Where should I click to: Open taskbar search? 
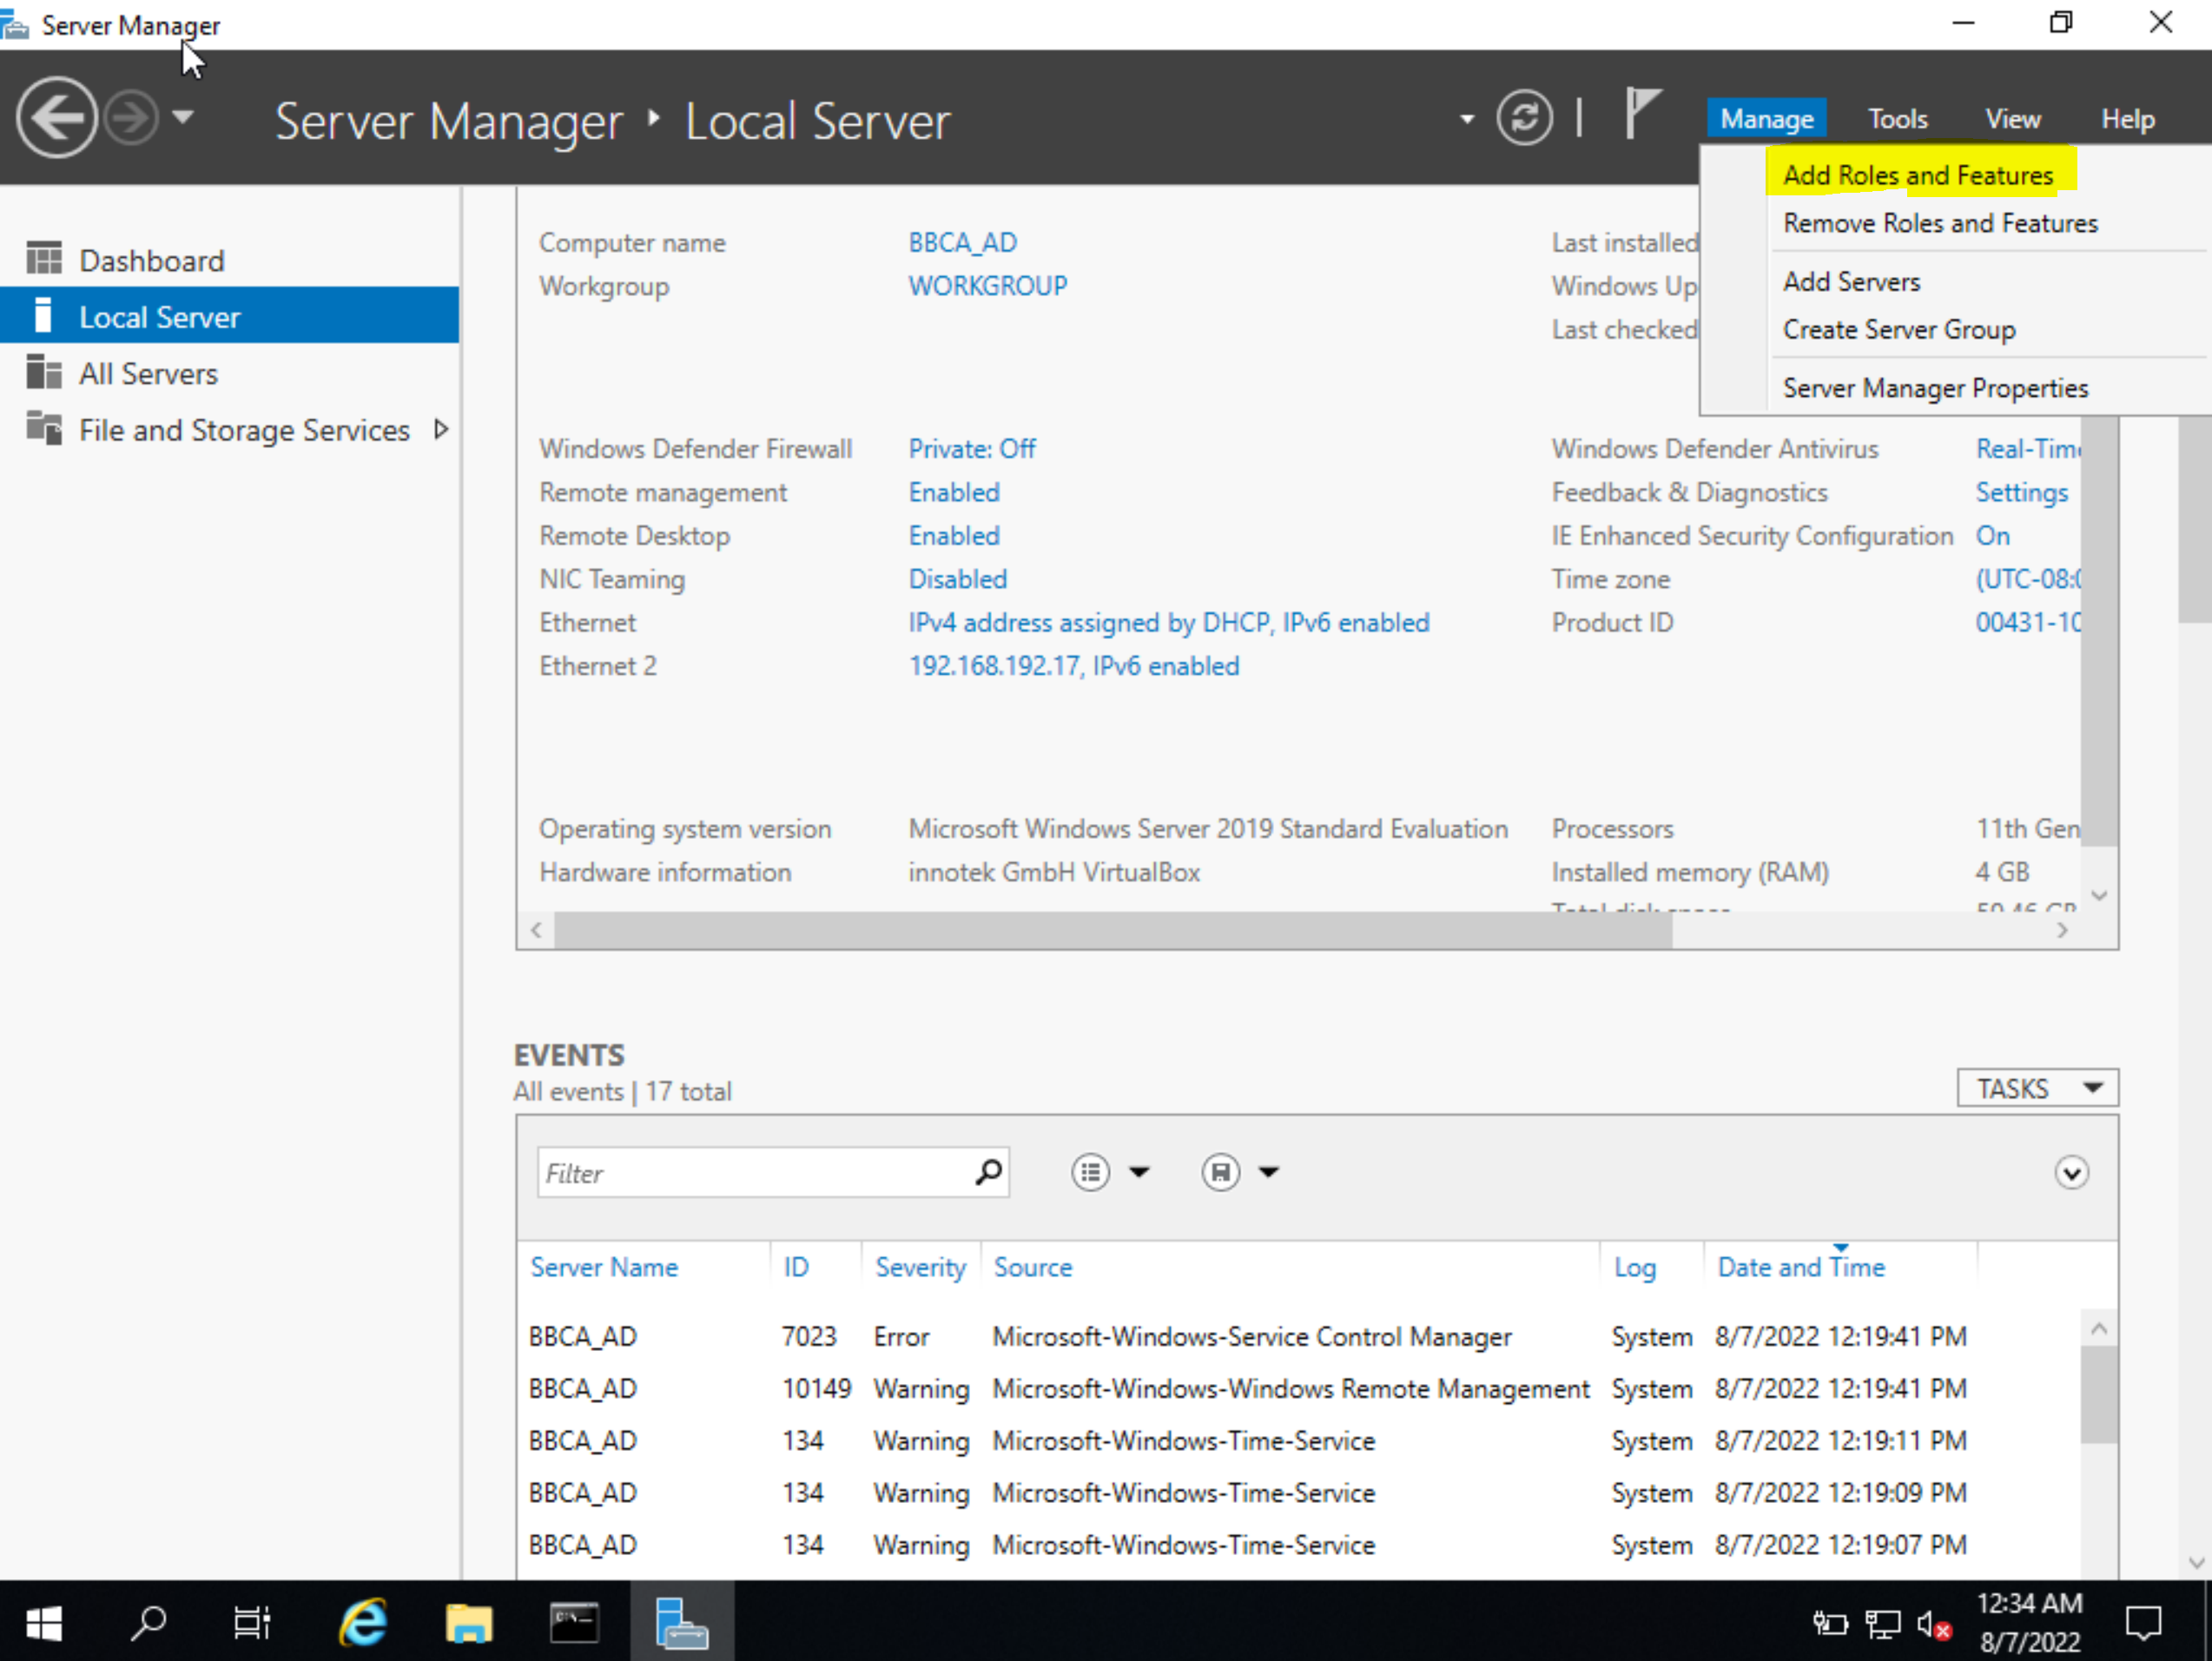pyautogui.click(x=148, y=1621)
